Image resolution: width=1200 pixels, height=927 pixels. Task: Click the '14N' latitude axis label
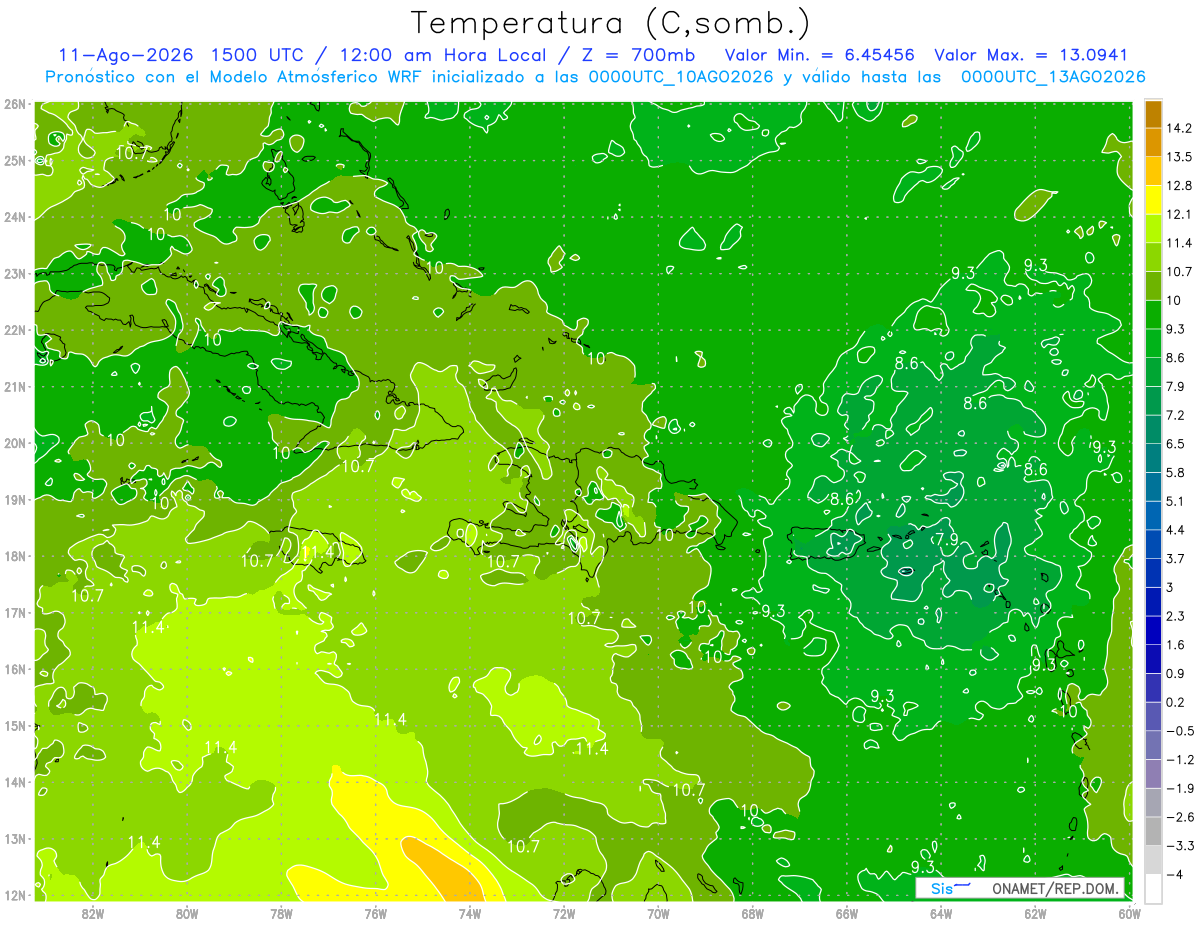pyautogui.click(x=14, y=782)
